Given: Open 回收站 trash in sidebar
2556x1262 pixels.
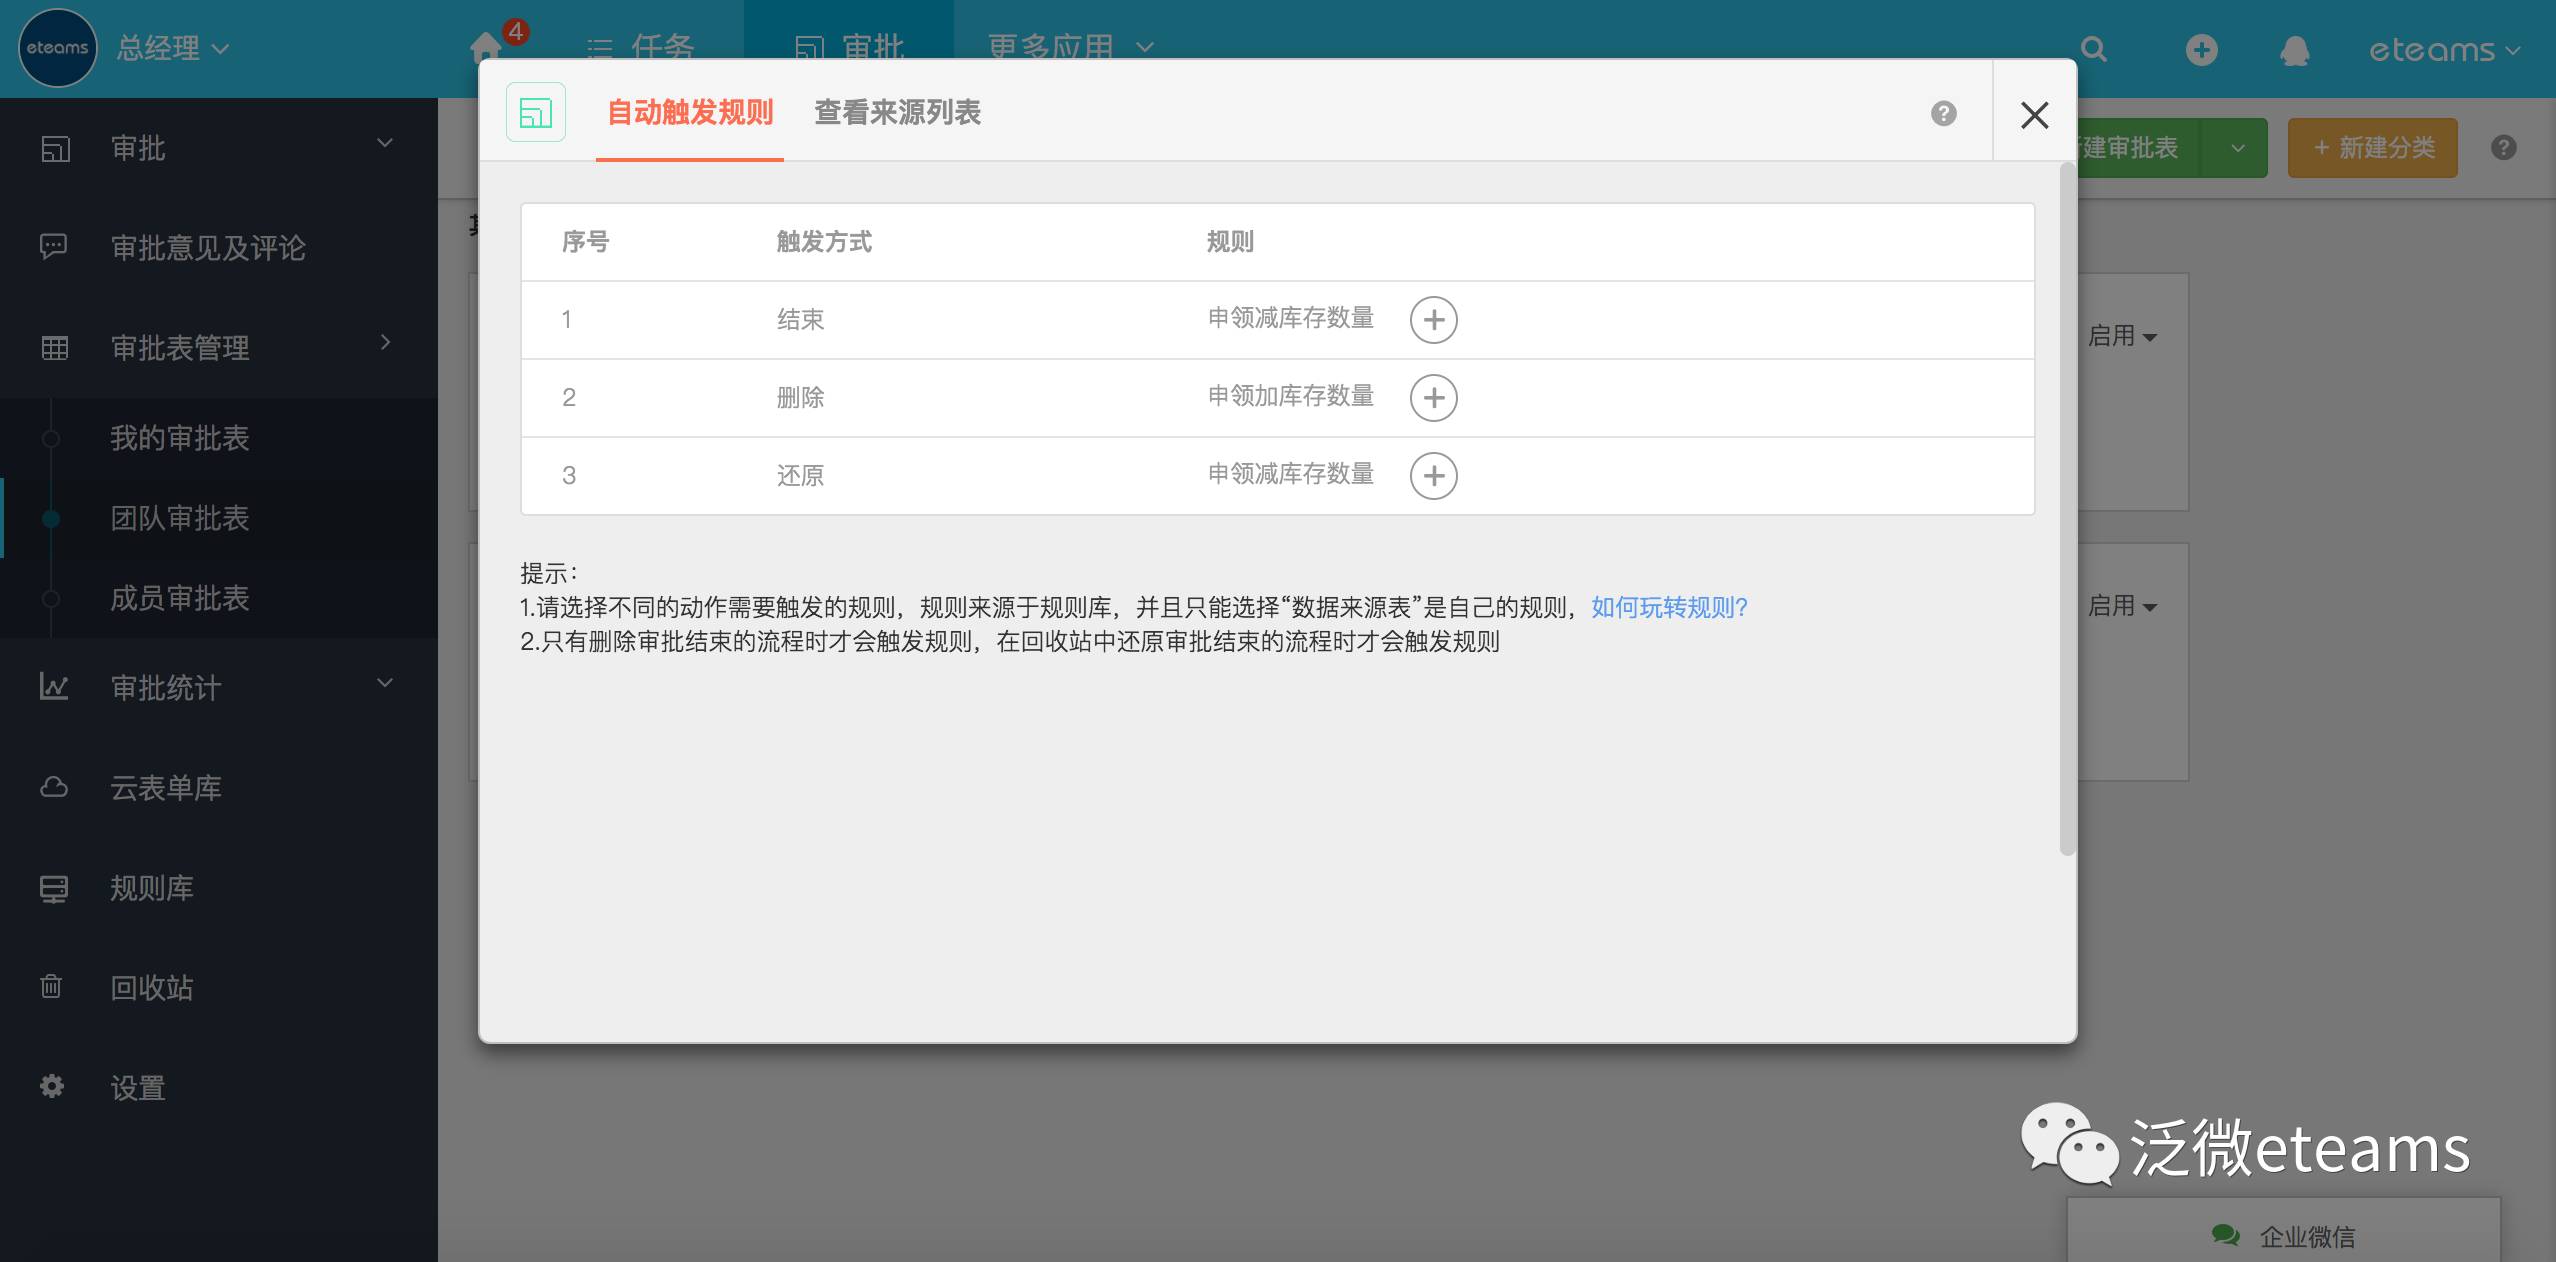Looking at the screenshot, I should coord(152,988).
